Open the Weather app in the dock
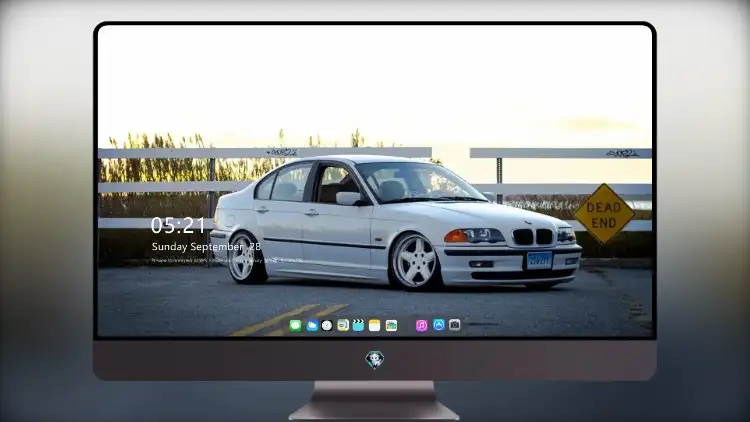This screenshot has width=750, height=422. (312, 326)
